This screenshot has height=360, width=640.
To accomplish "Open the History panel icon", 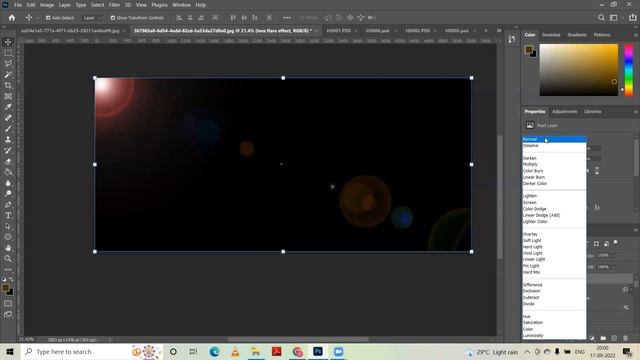I will point(512,39).
